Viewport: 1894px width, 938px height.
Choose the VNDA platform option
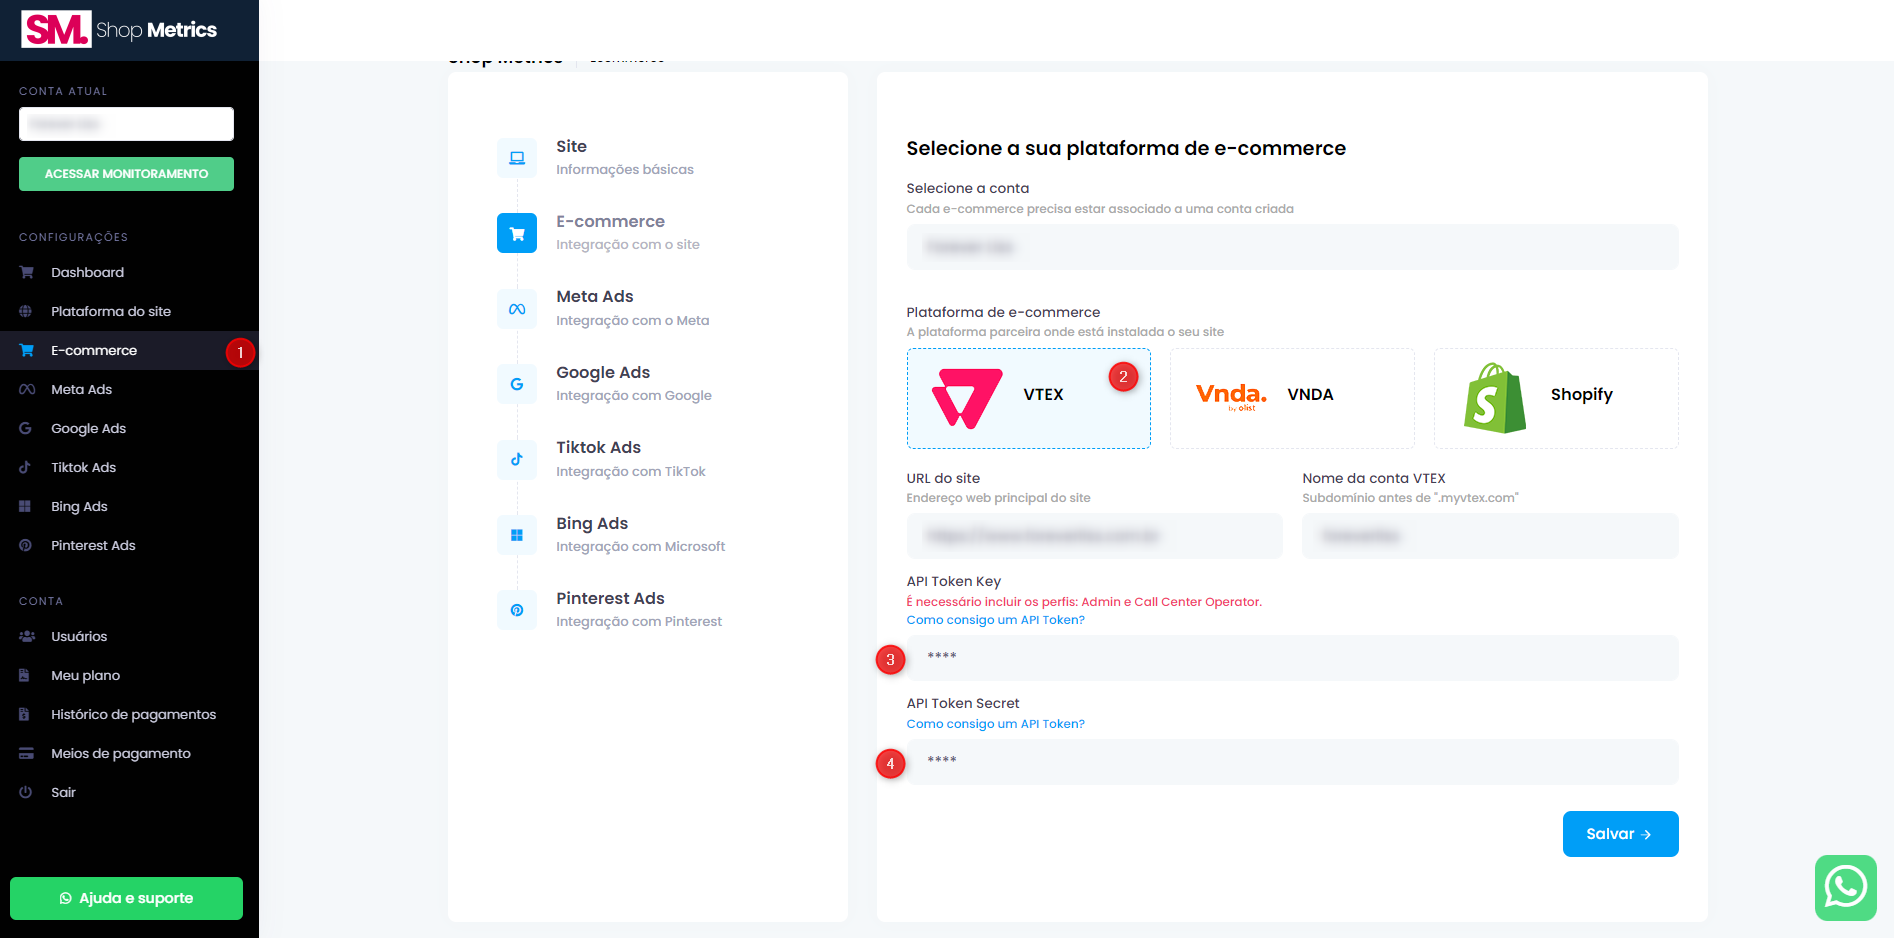click(x=1291, y=398)
